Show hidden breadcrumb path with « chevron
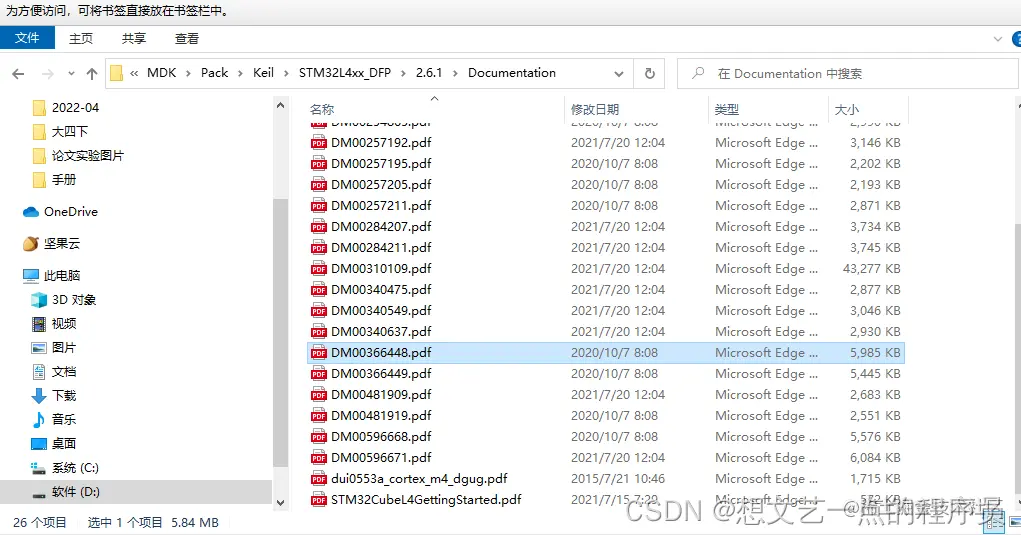 (133, 74)
